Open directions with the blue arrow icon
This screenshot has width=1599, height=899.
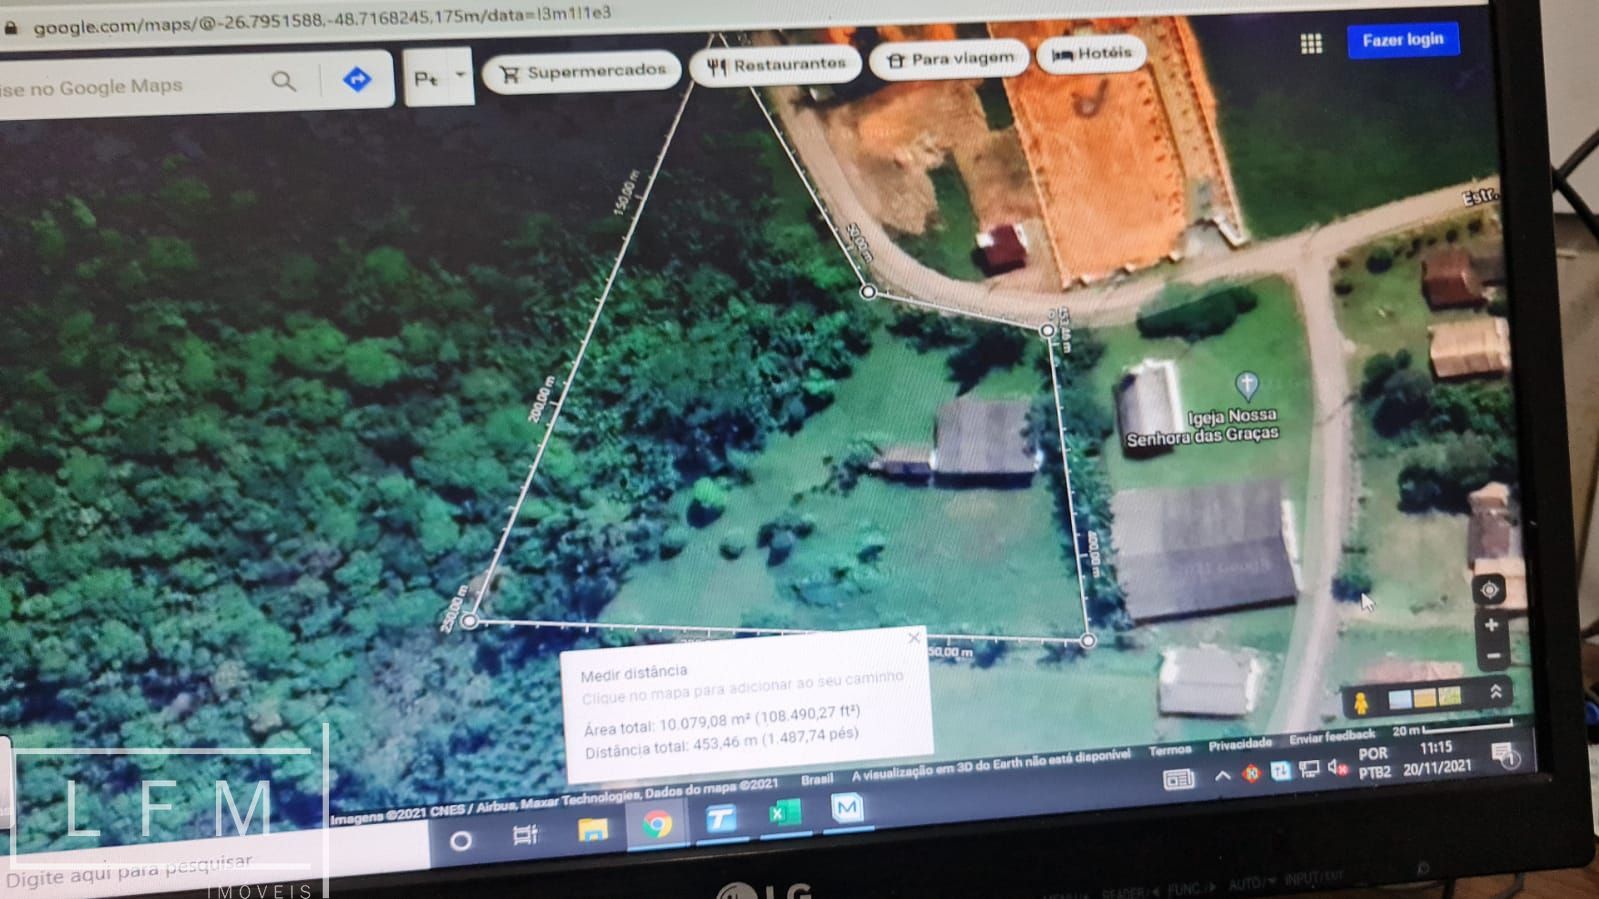point(357,79)
